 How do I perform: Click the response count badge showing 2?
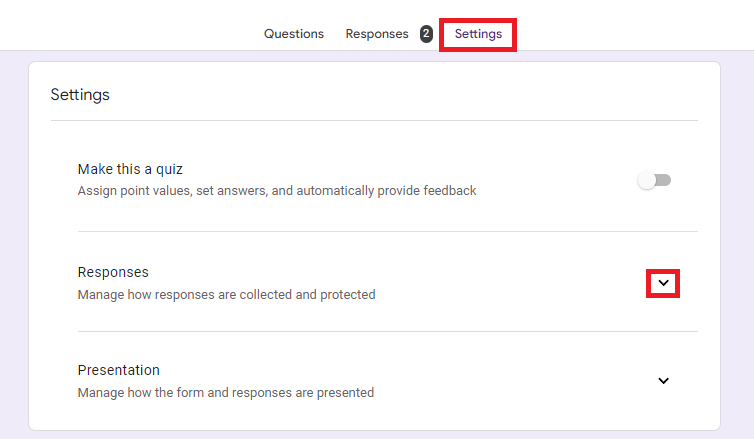(426, 34)
